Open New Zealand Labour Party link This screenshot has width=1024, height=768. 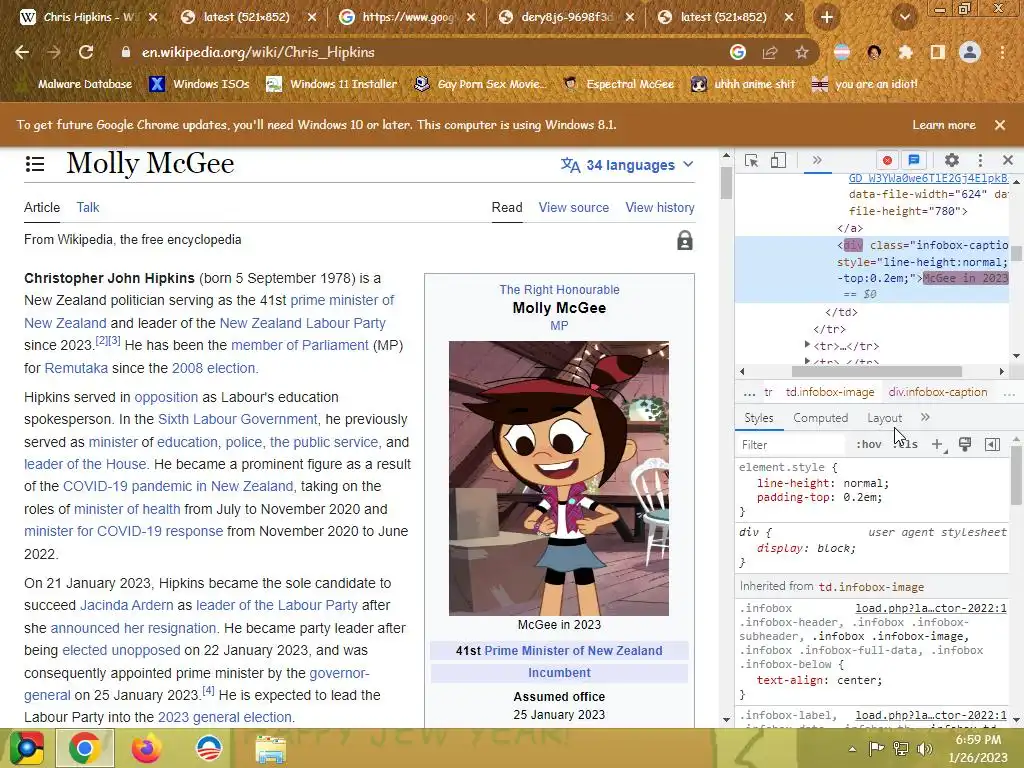click(x=302, y=323)
